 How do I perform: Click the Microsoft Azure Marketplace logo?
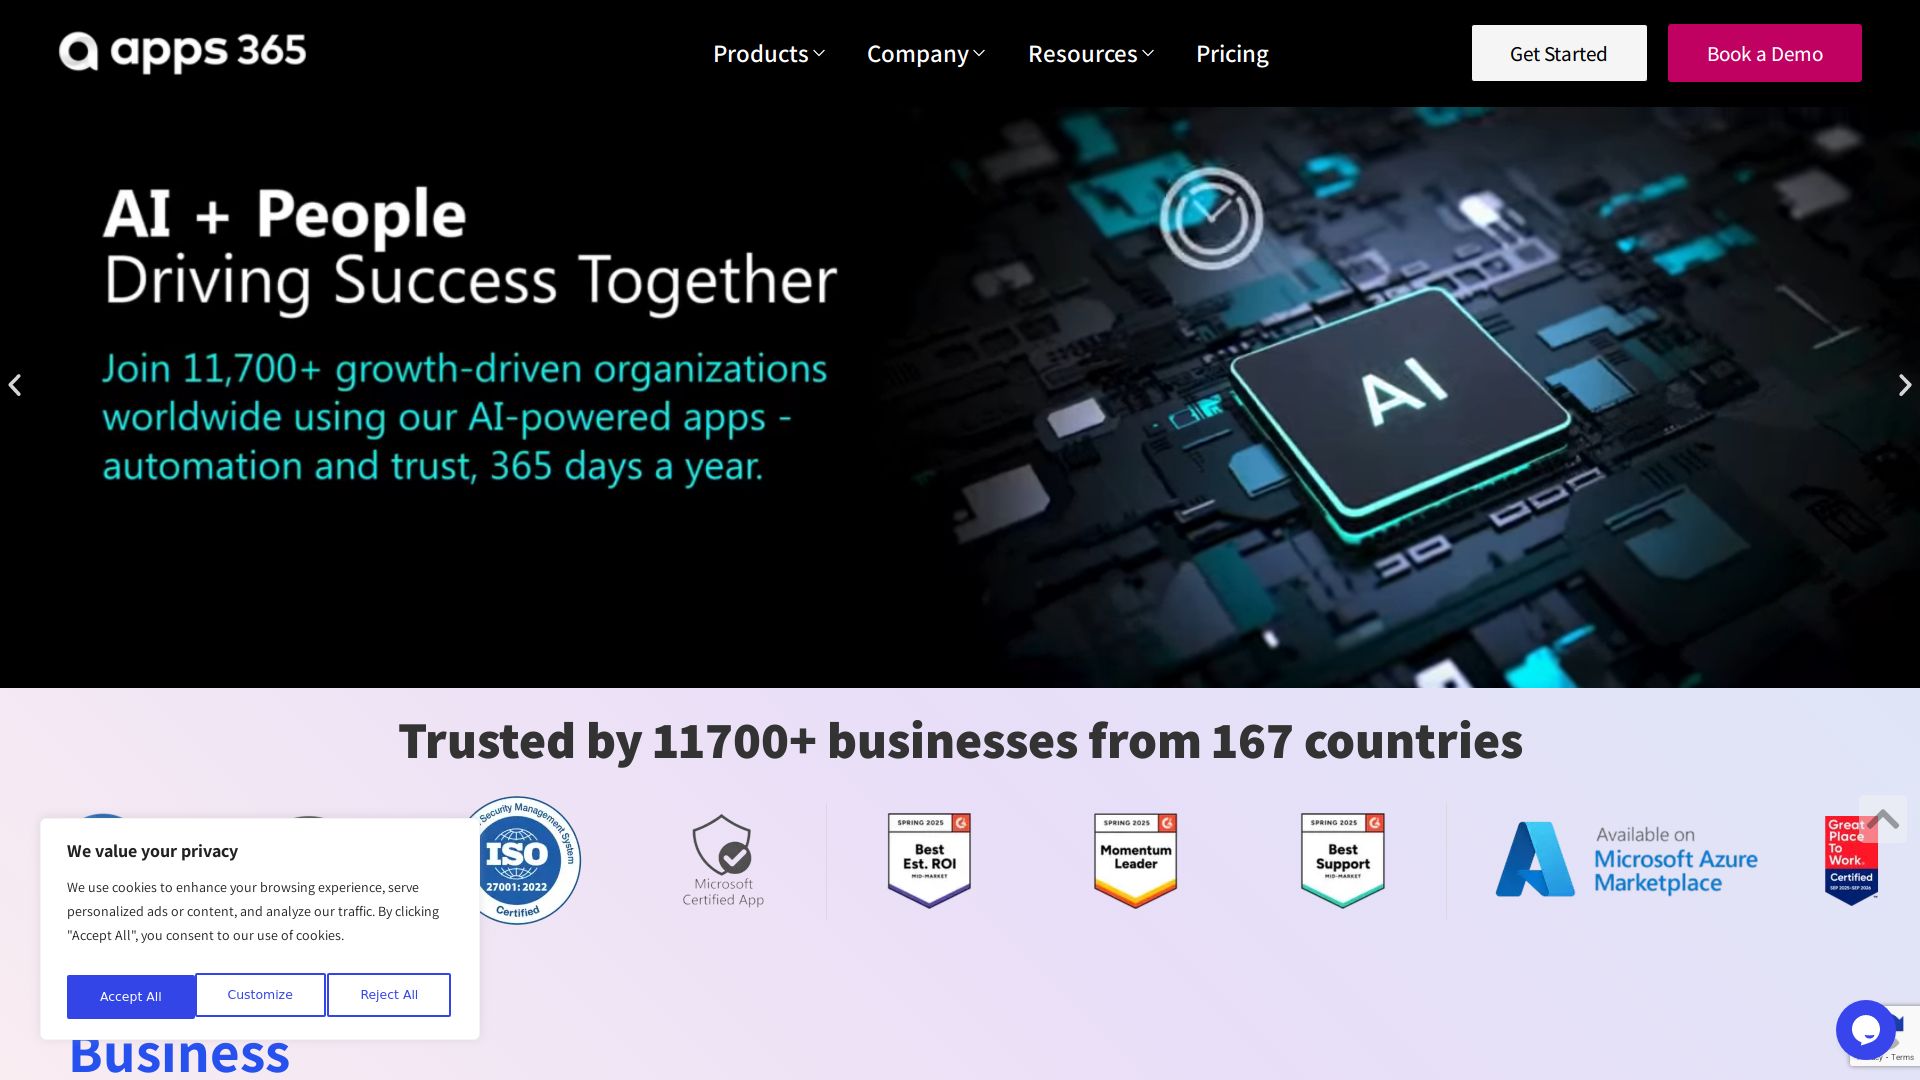click(x=1626, y=860)
